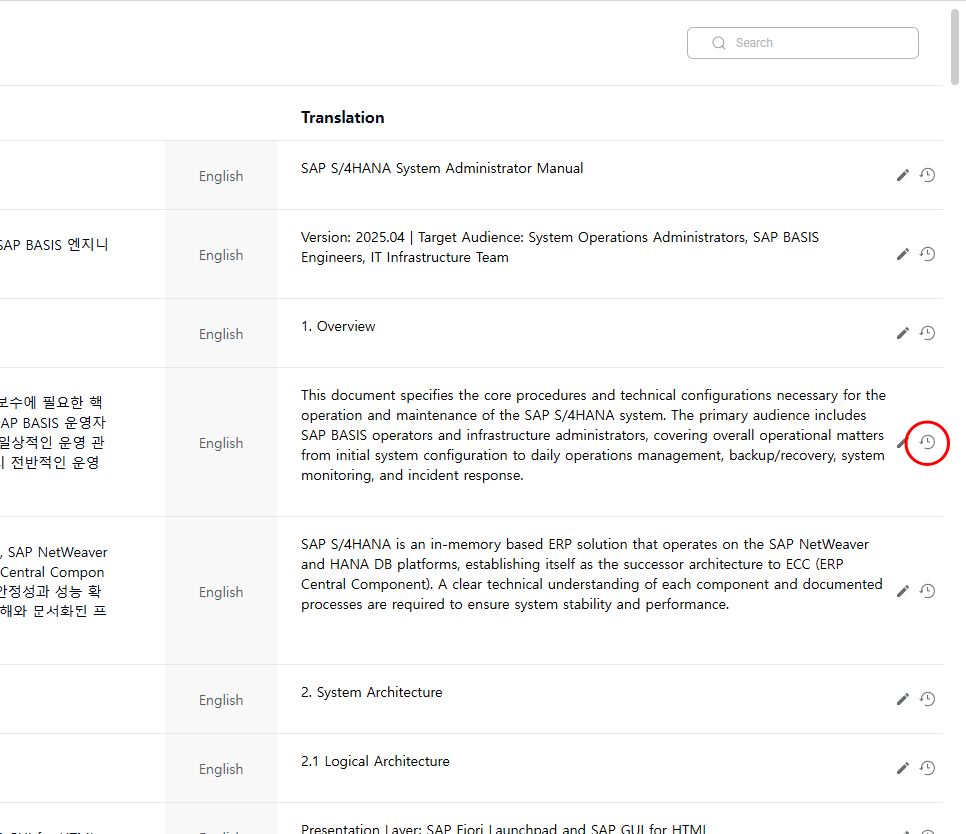Click edit pencil for '2. System Architecture'
This screenshot has height=834, width=966.
tap(902, 700)
